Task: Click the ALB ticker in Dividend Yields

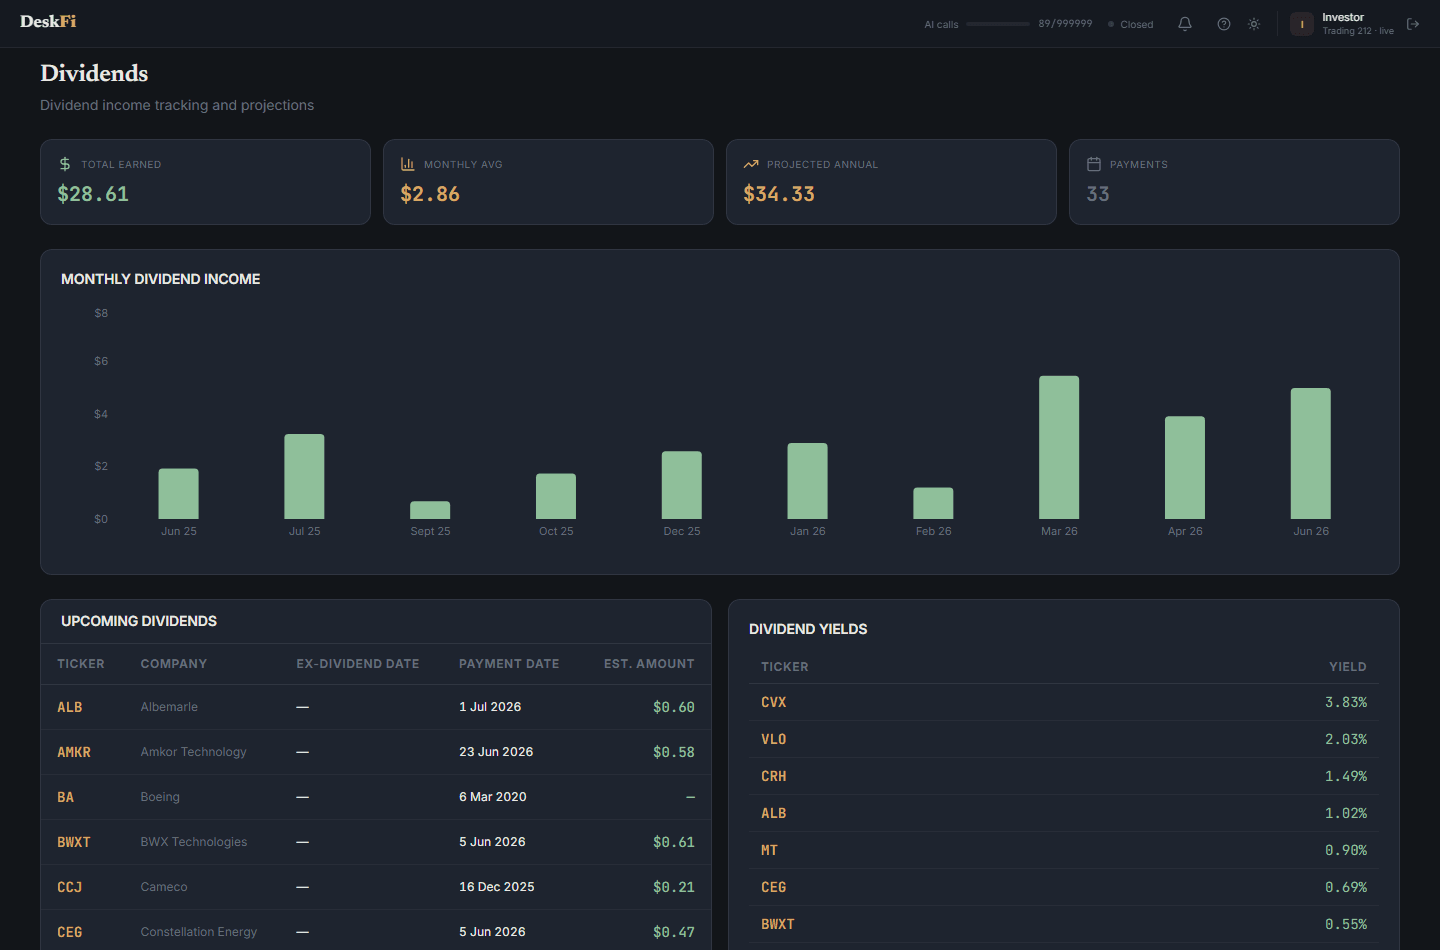Action: click(x=774, y=813)
